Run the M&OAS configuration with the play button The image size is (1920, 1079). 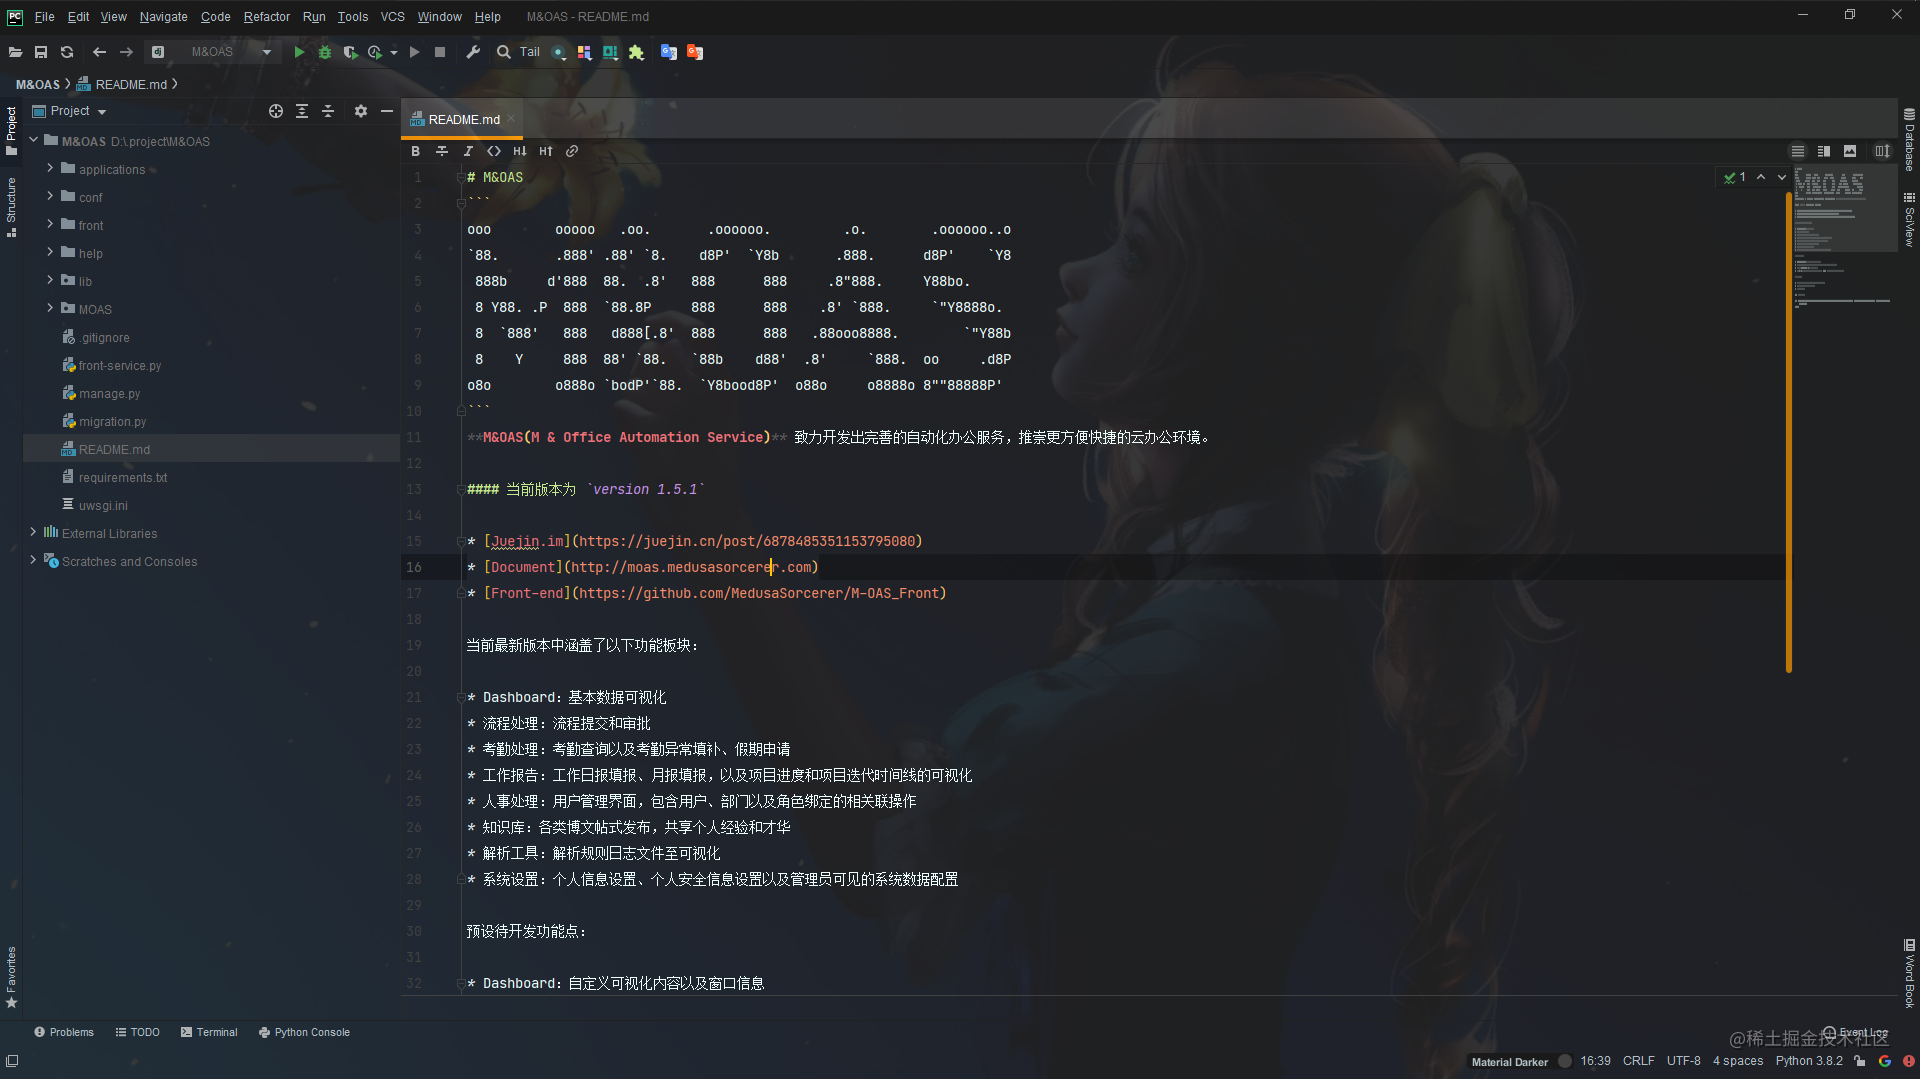point(299,51)
